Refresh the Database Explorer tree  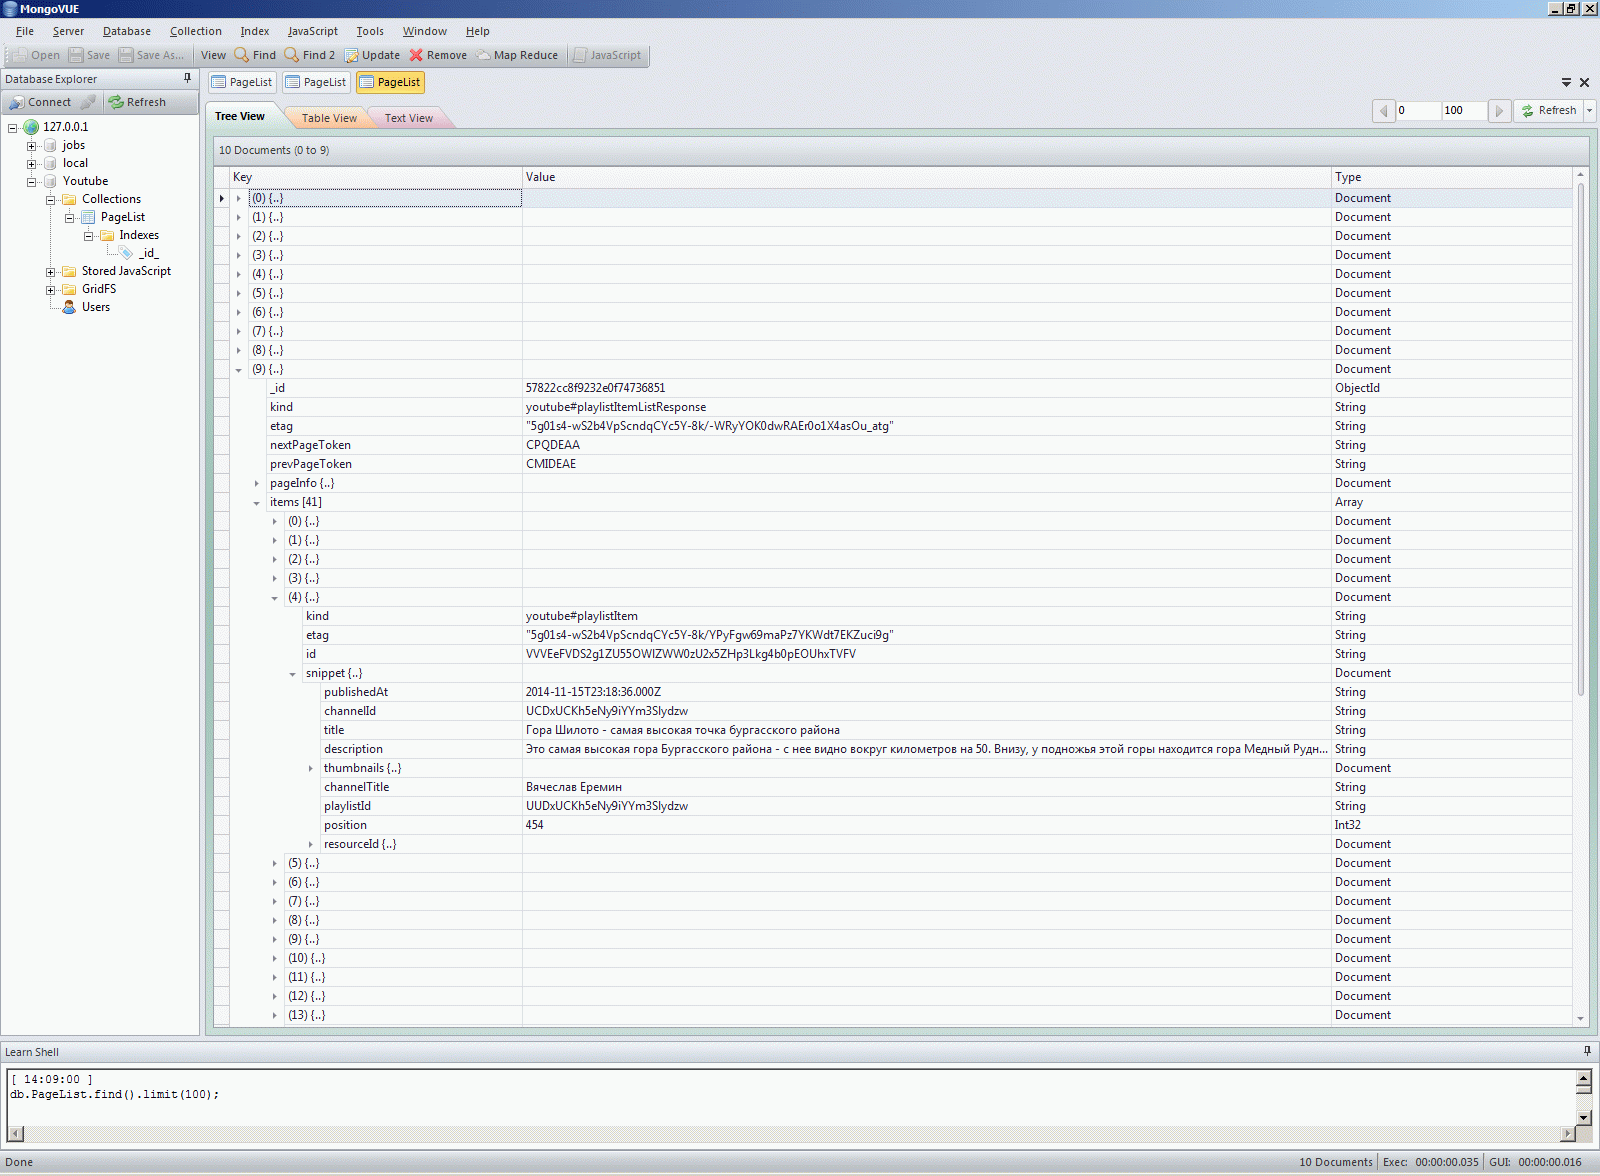coord(137,102)
